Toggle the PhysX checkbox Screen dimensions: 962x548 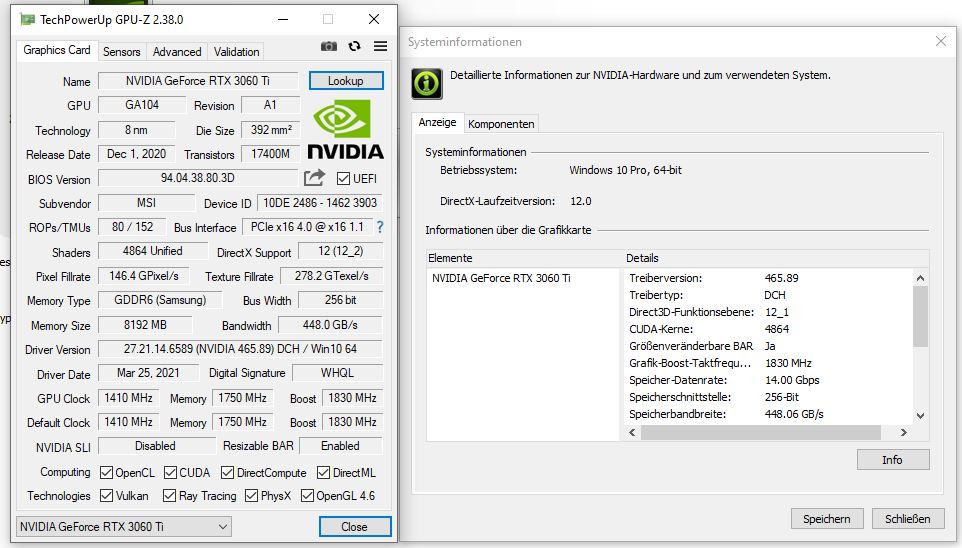tap(251, 495)
